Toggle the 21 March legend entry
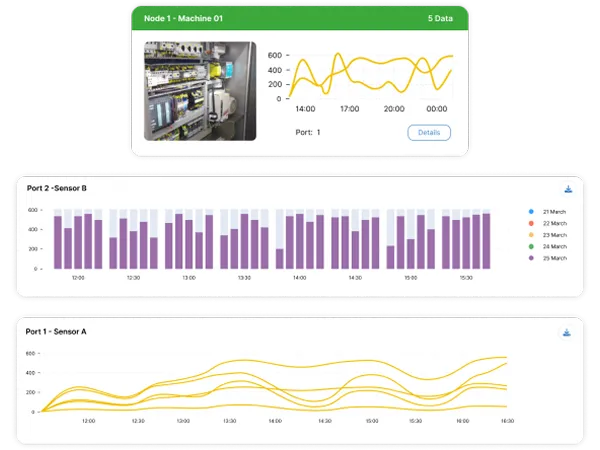600x450 pixels. click(548, 212)
